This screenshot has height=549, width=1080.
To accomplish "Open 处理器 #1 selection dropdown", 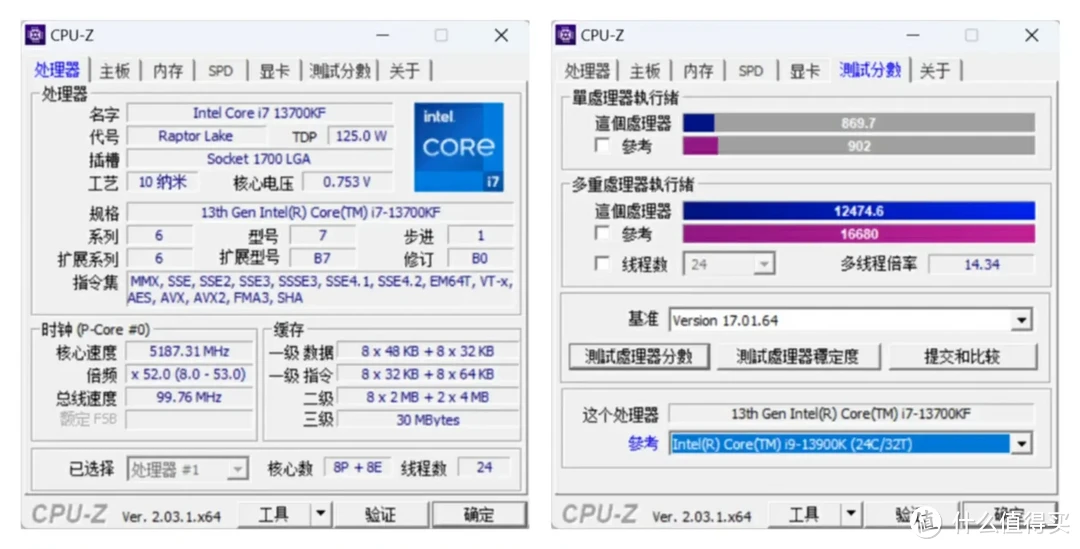I will tap(187, 470).
